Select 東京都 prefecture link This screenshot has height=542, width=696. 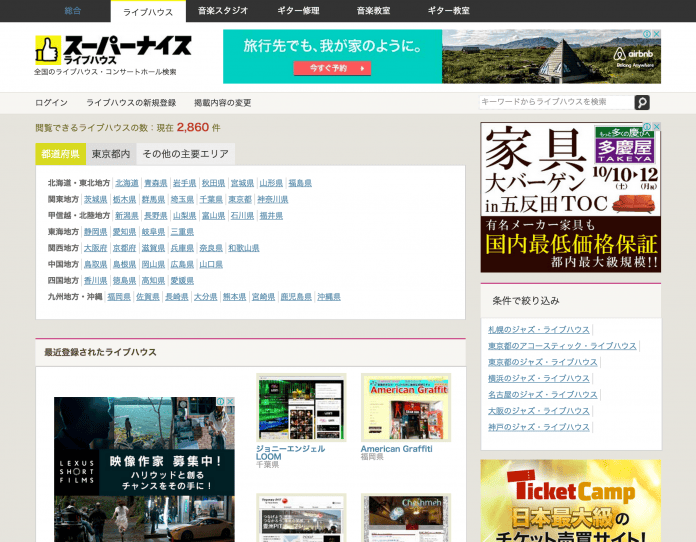pos(240,199)
